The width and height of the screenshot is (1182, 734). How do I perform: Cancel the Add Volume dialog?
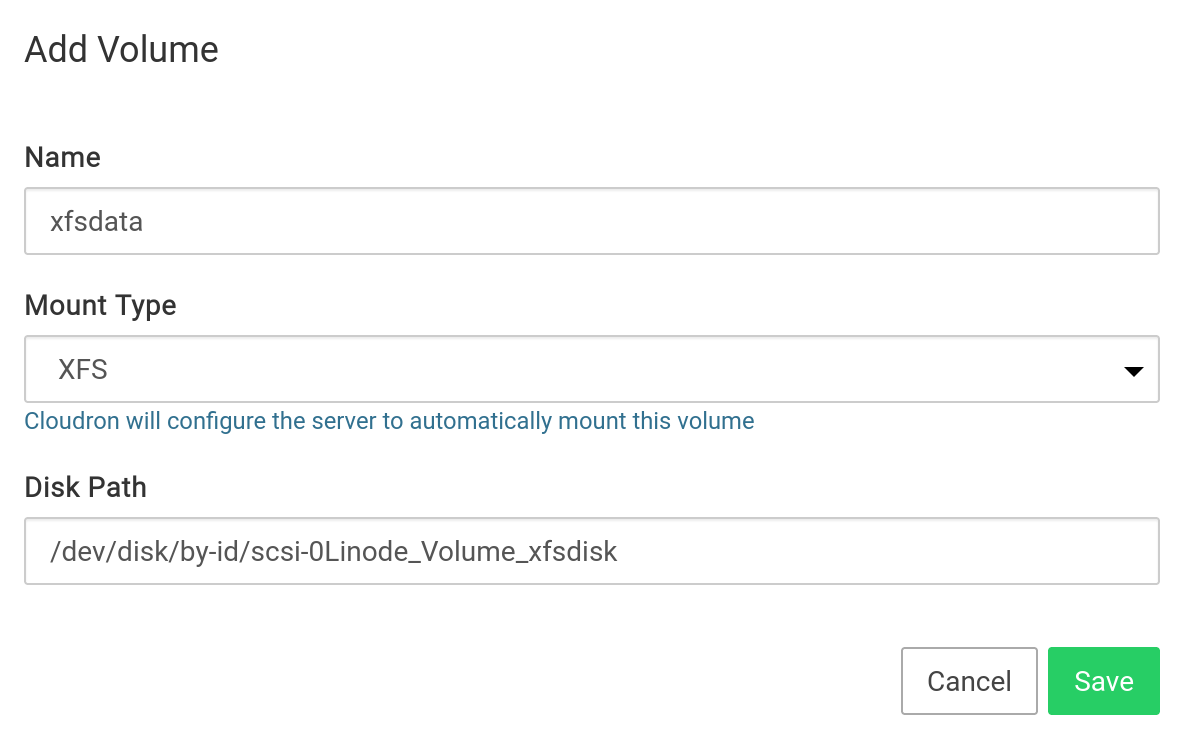(x=968, y=681)
